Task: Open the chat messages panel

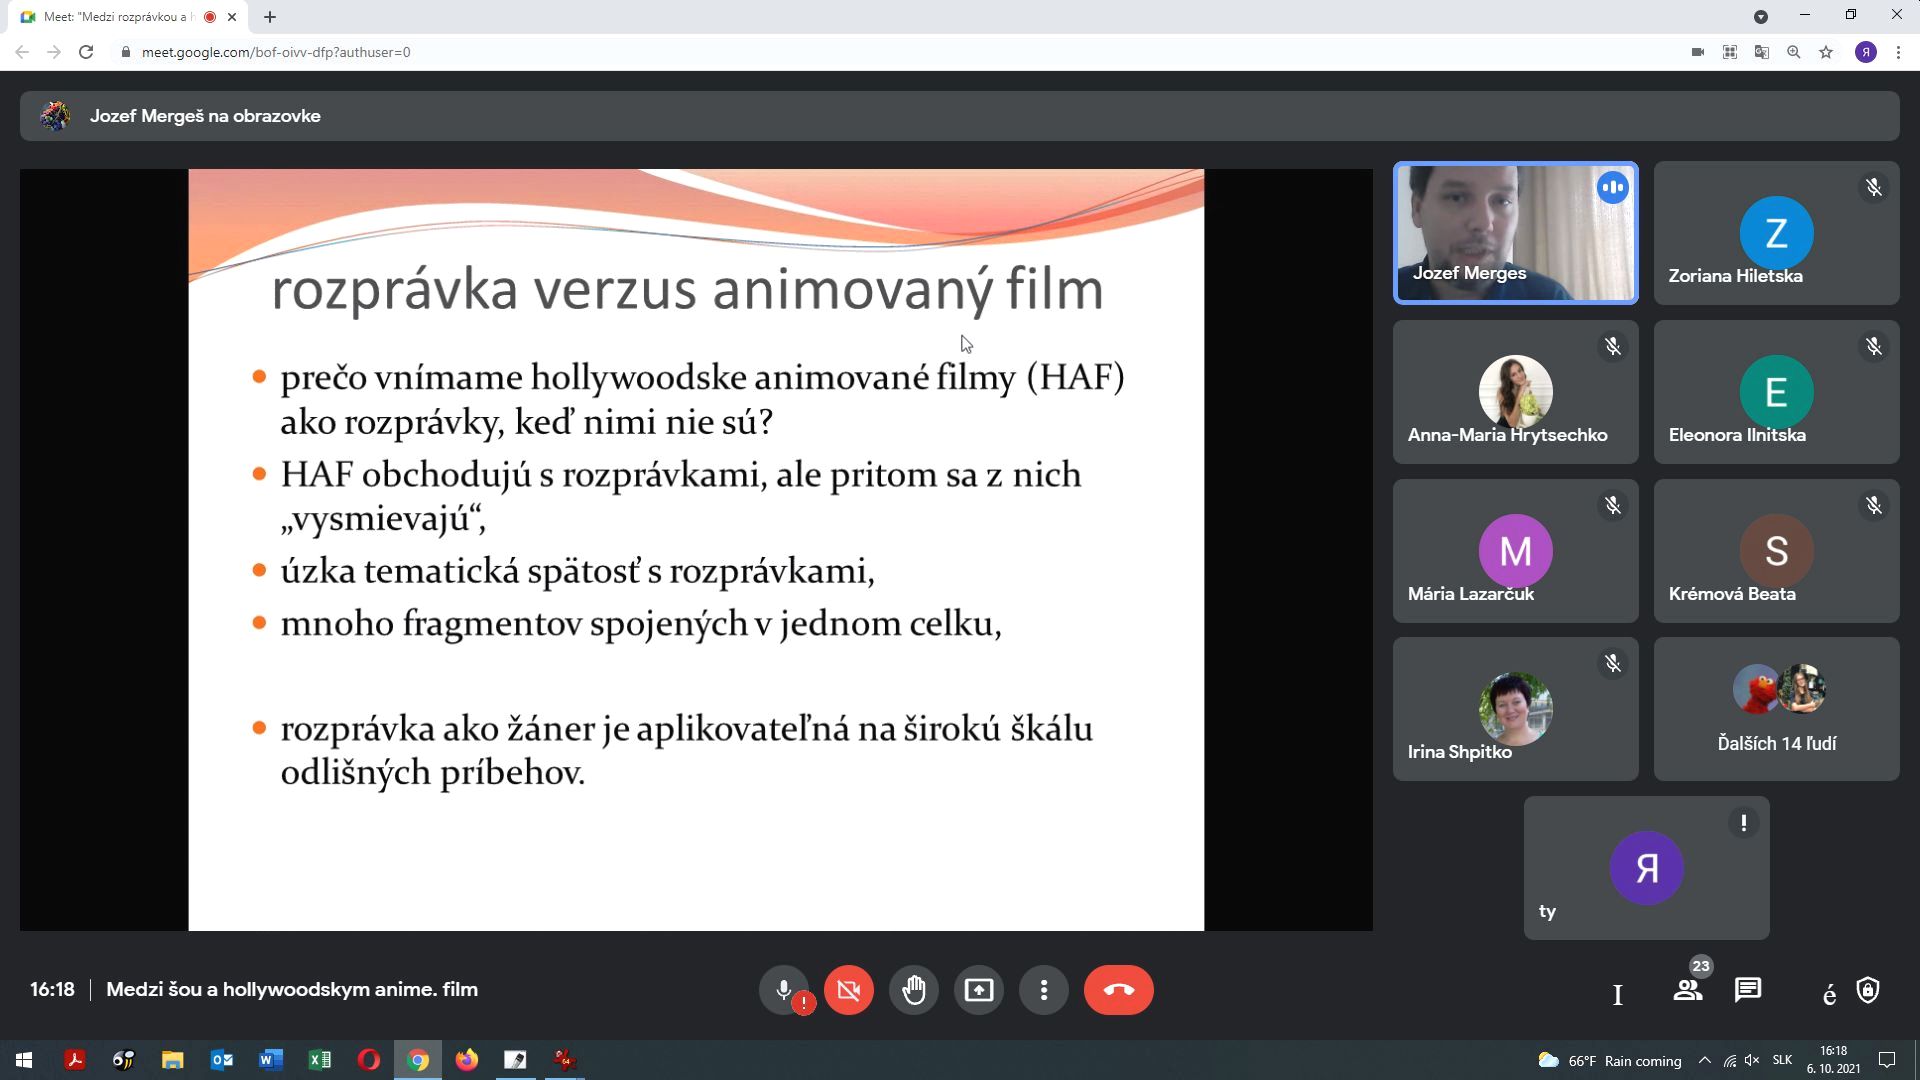Action: [x=1748, y=990]
